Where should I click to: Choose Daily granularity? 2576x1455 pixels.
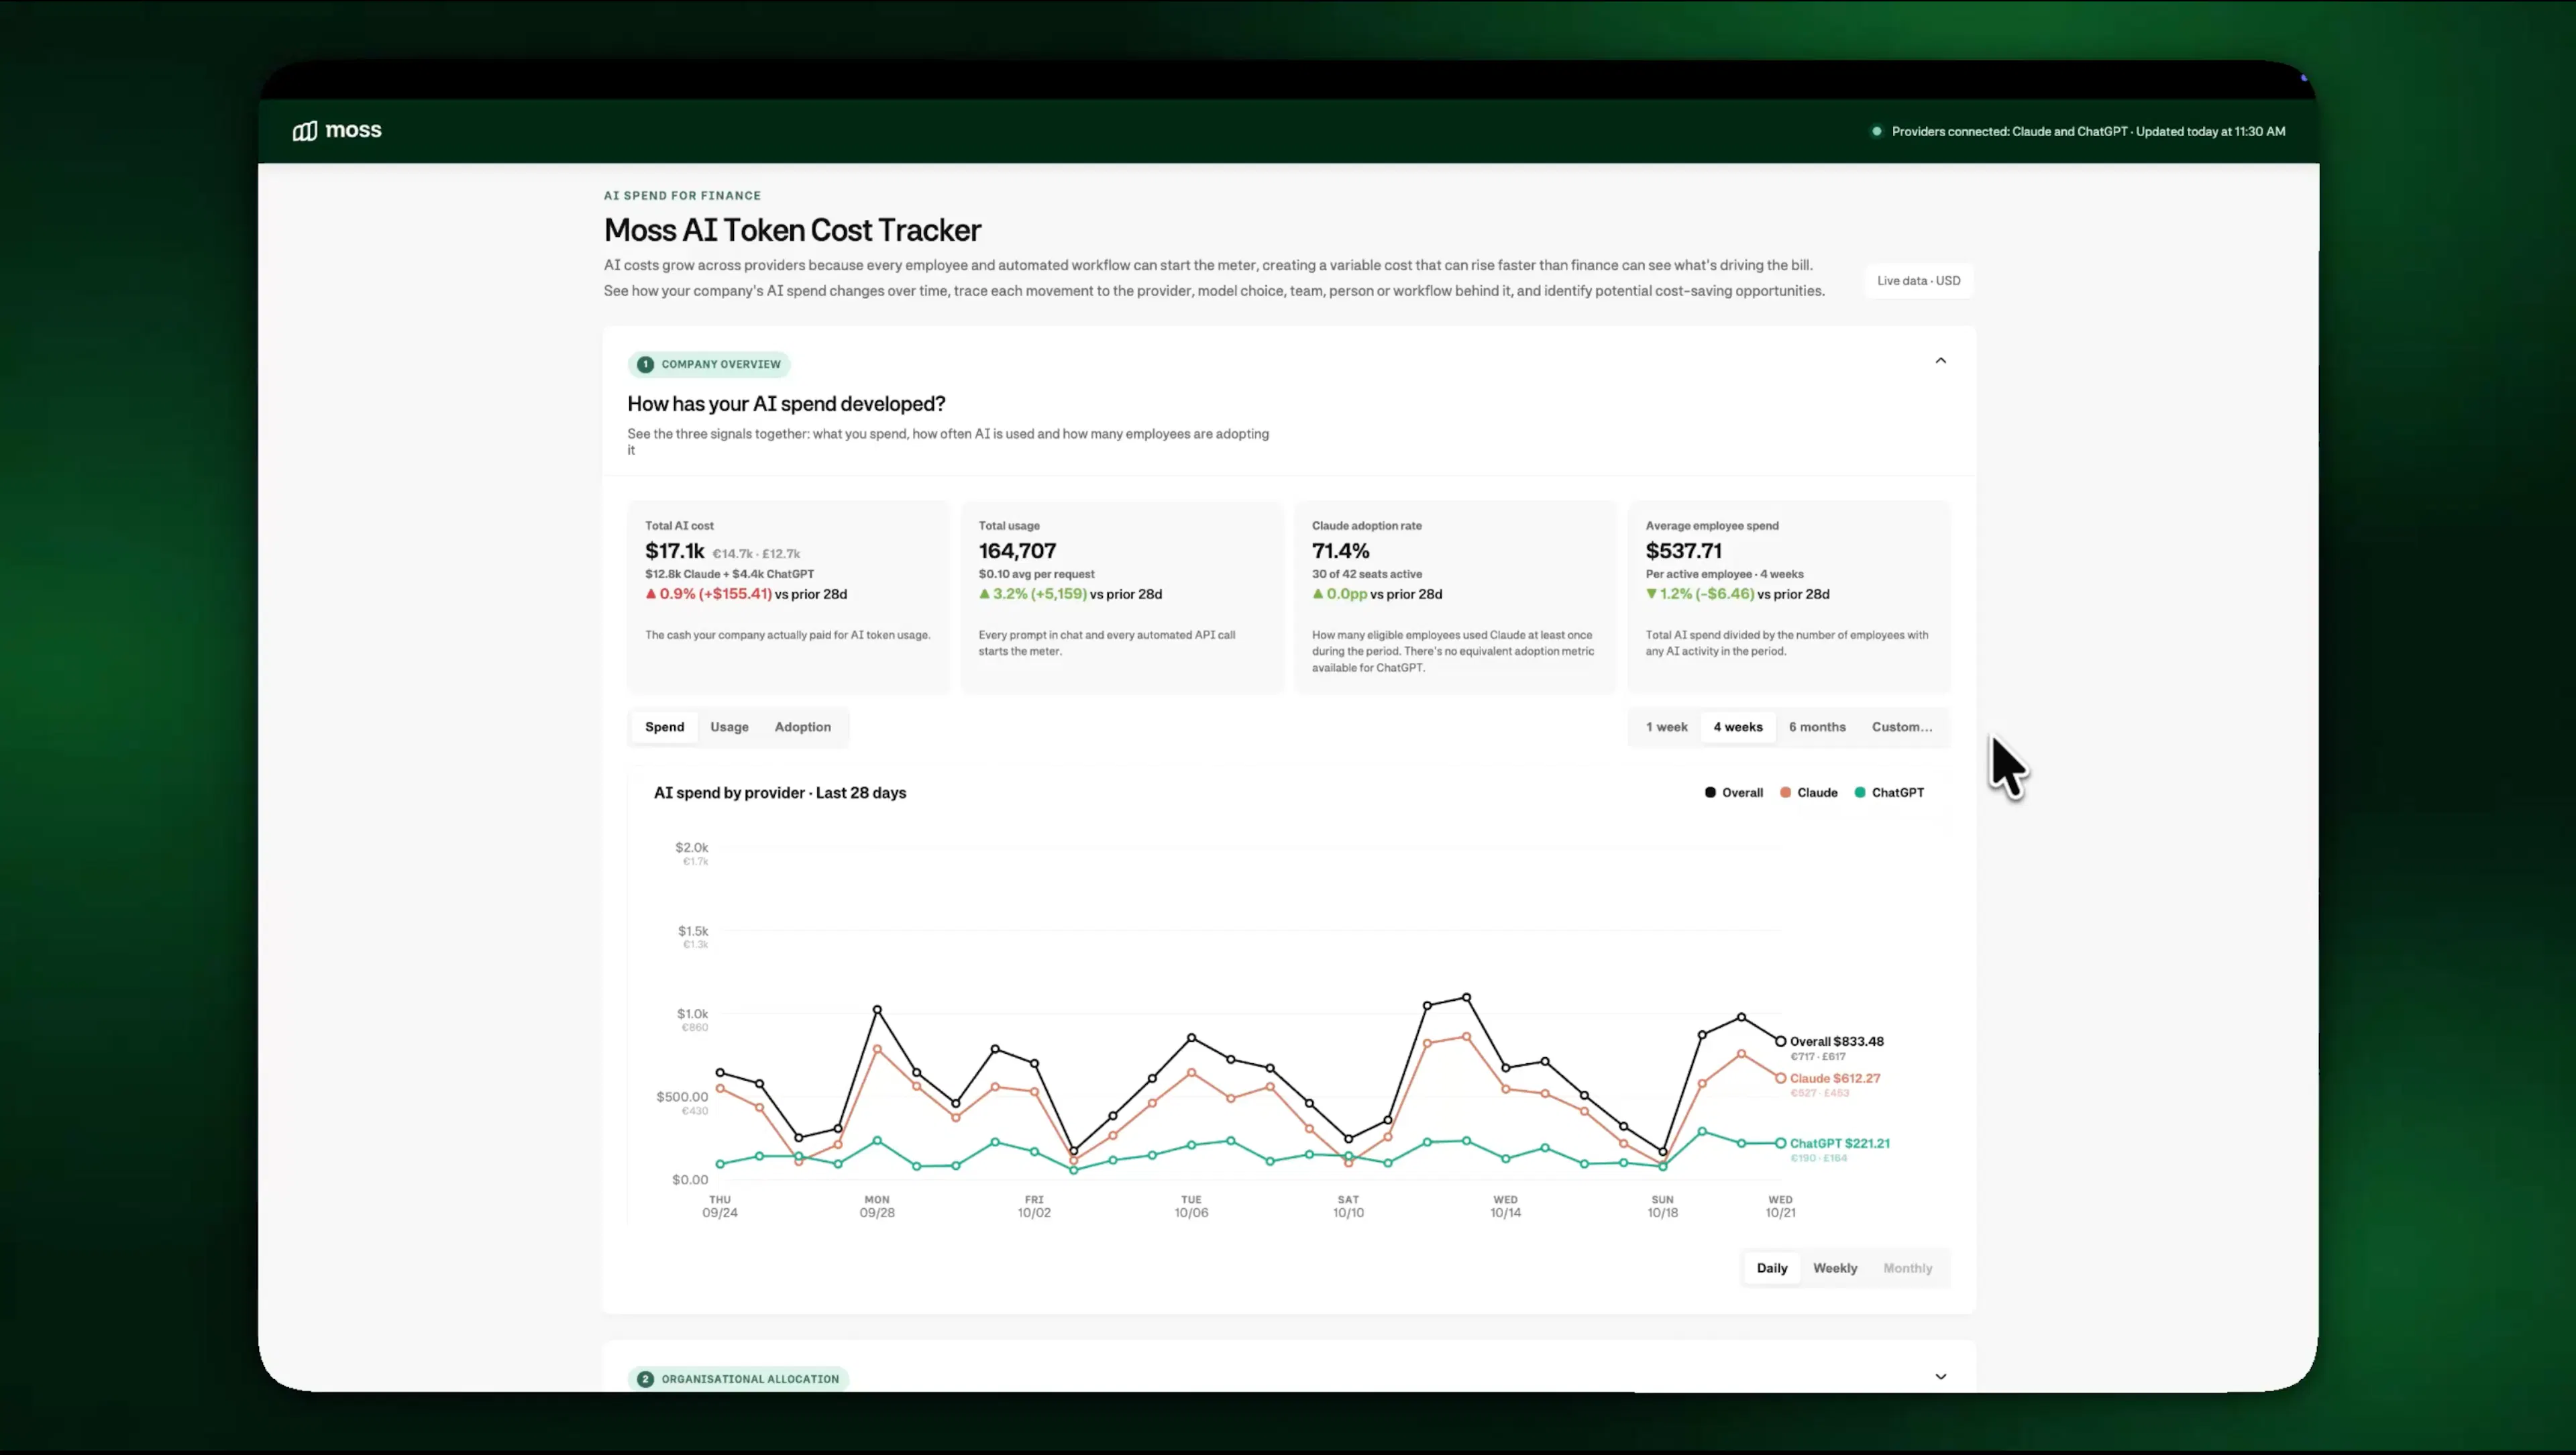[1772, 1268]
